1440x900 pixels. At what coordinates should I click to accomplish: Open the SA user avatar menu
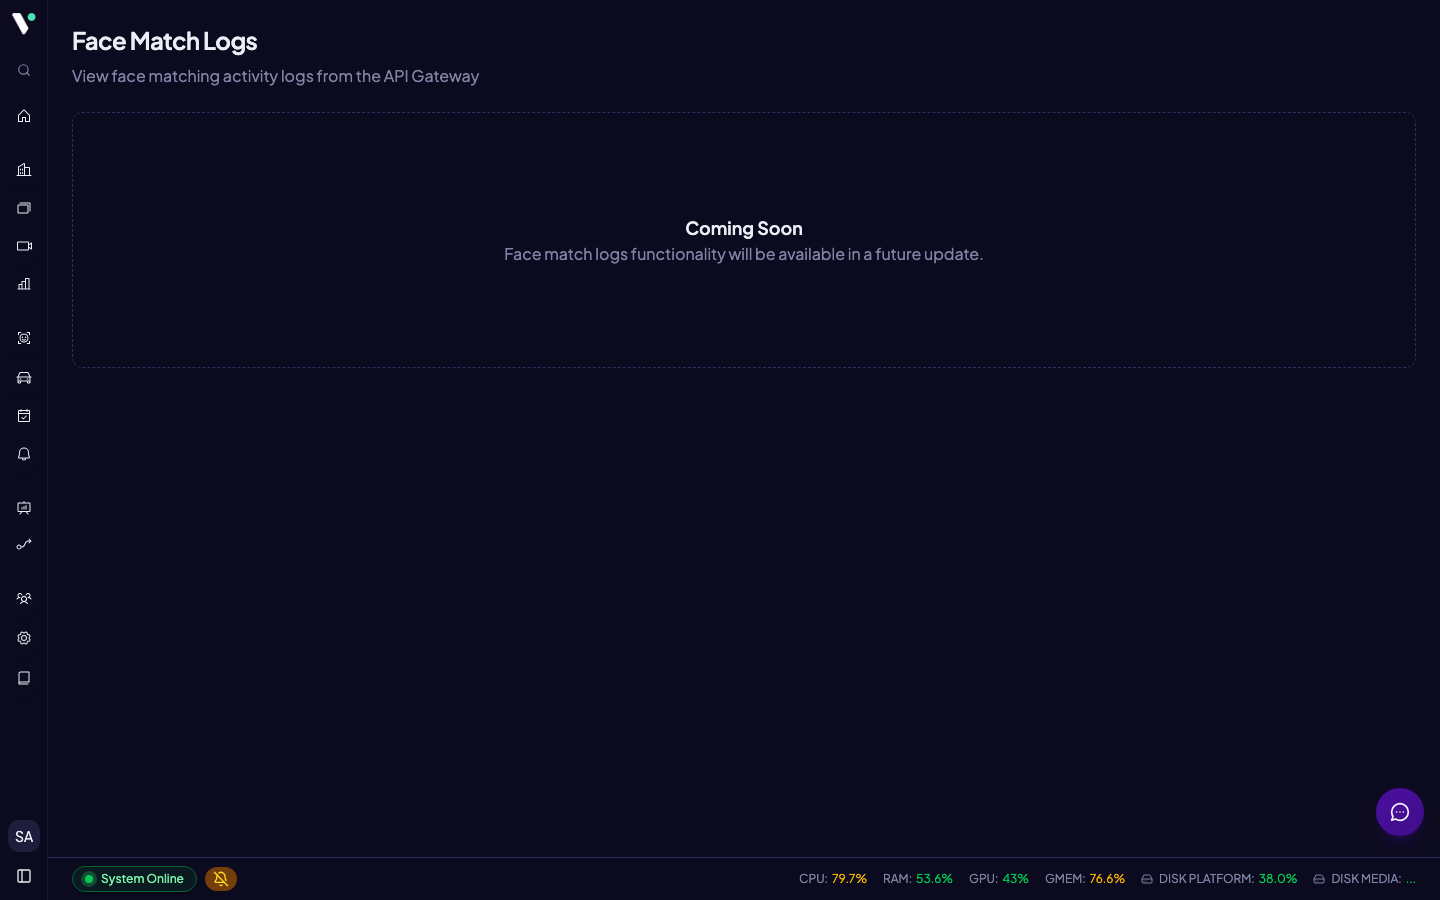pyautogui.click(x=24, y=836)
